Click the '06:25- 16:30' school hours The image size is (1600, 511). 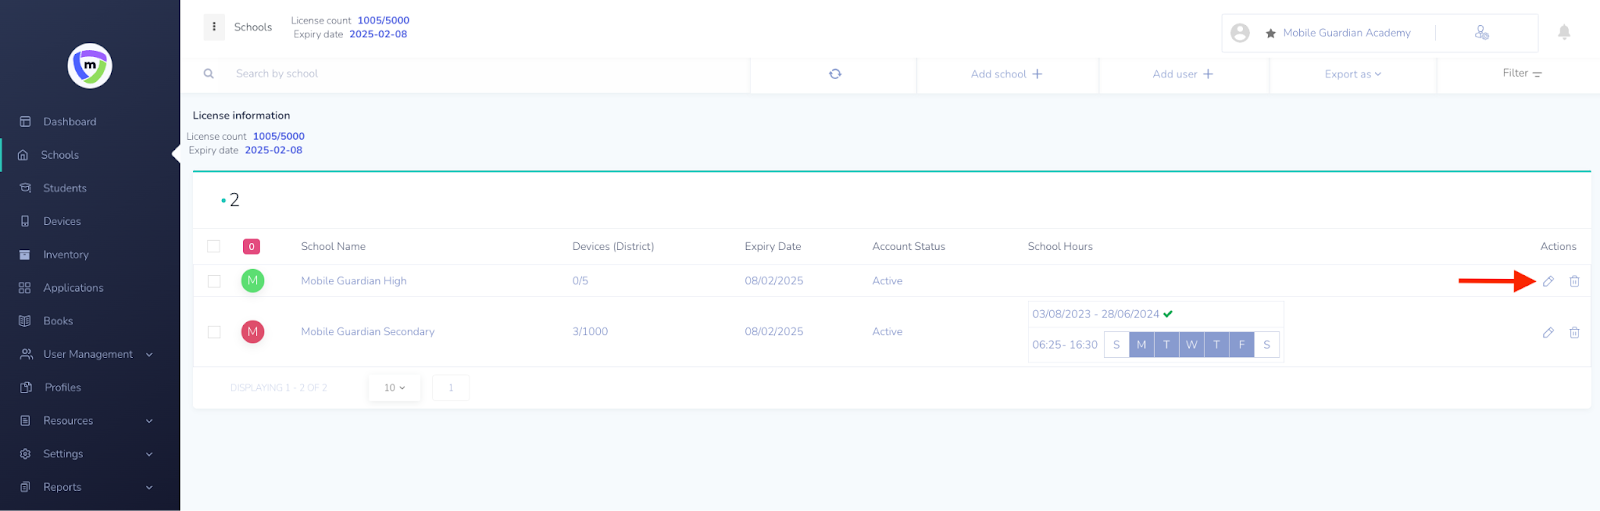click(x=1065, y=345)
